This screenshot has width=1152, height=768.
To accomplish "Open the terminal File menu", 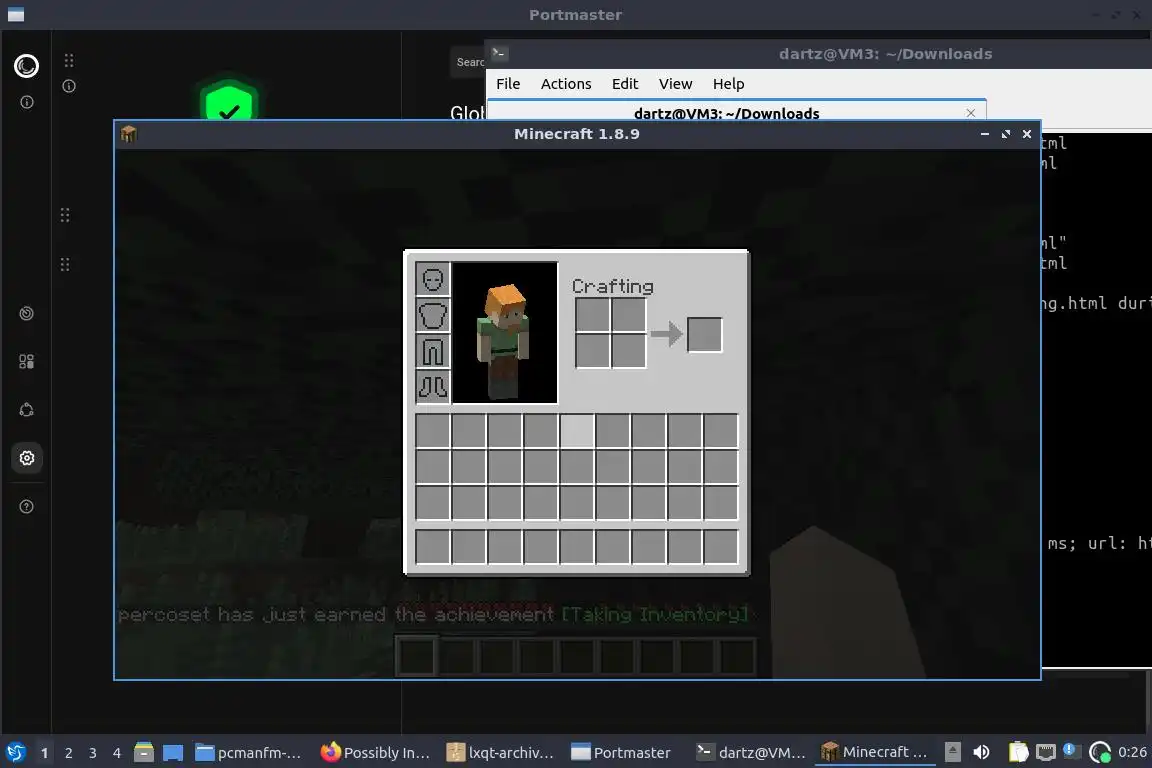I will 508,84.
